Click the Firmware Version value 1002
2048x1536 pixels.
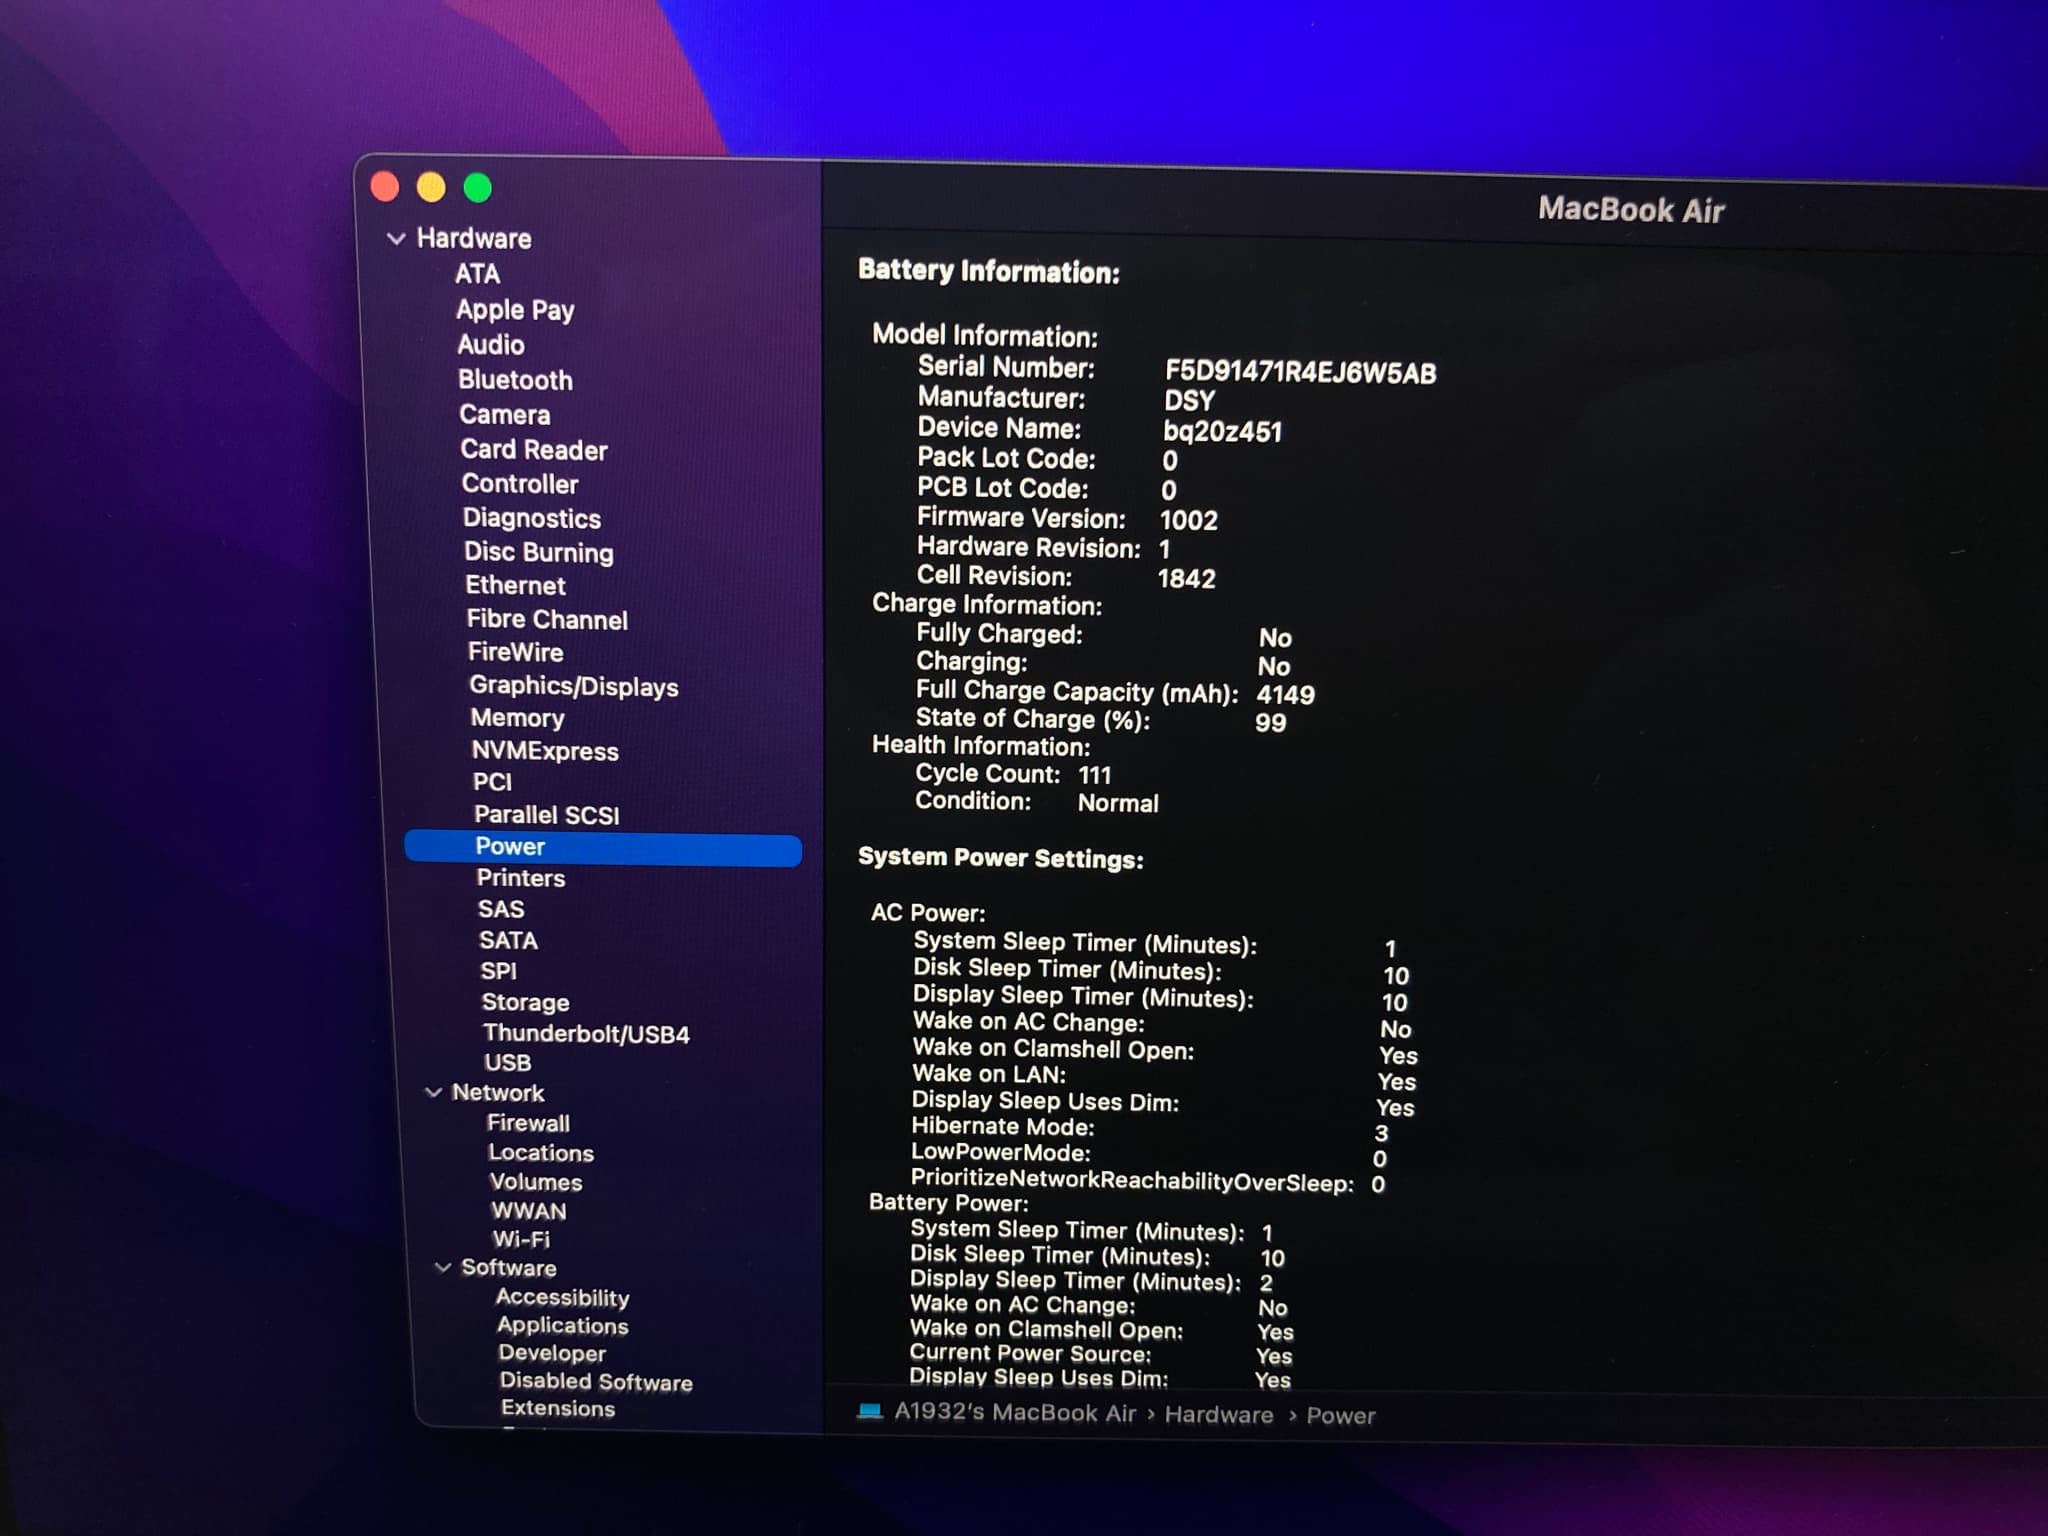point(1188,520)
